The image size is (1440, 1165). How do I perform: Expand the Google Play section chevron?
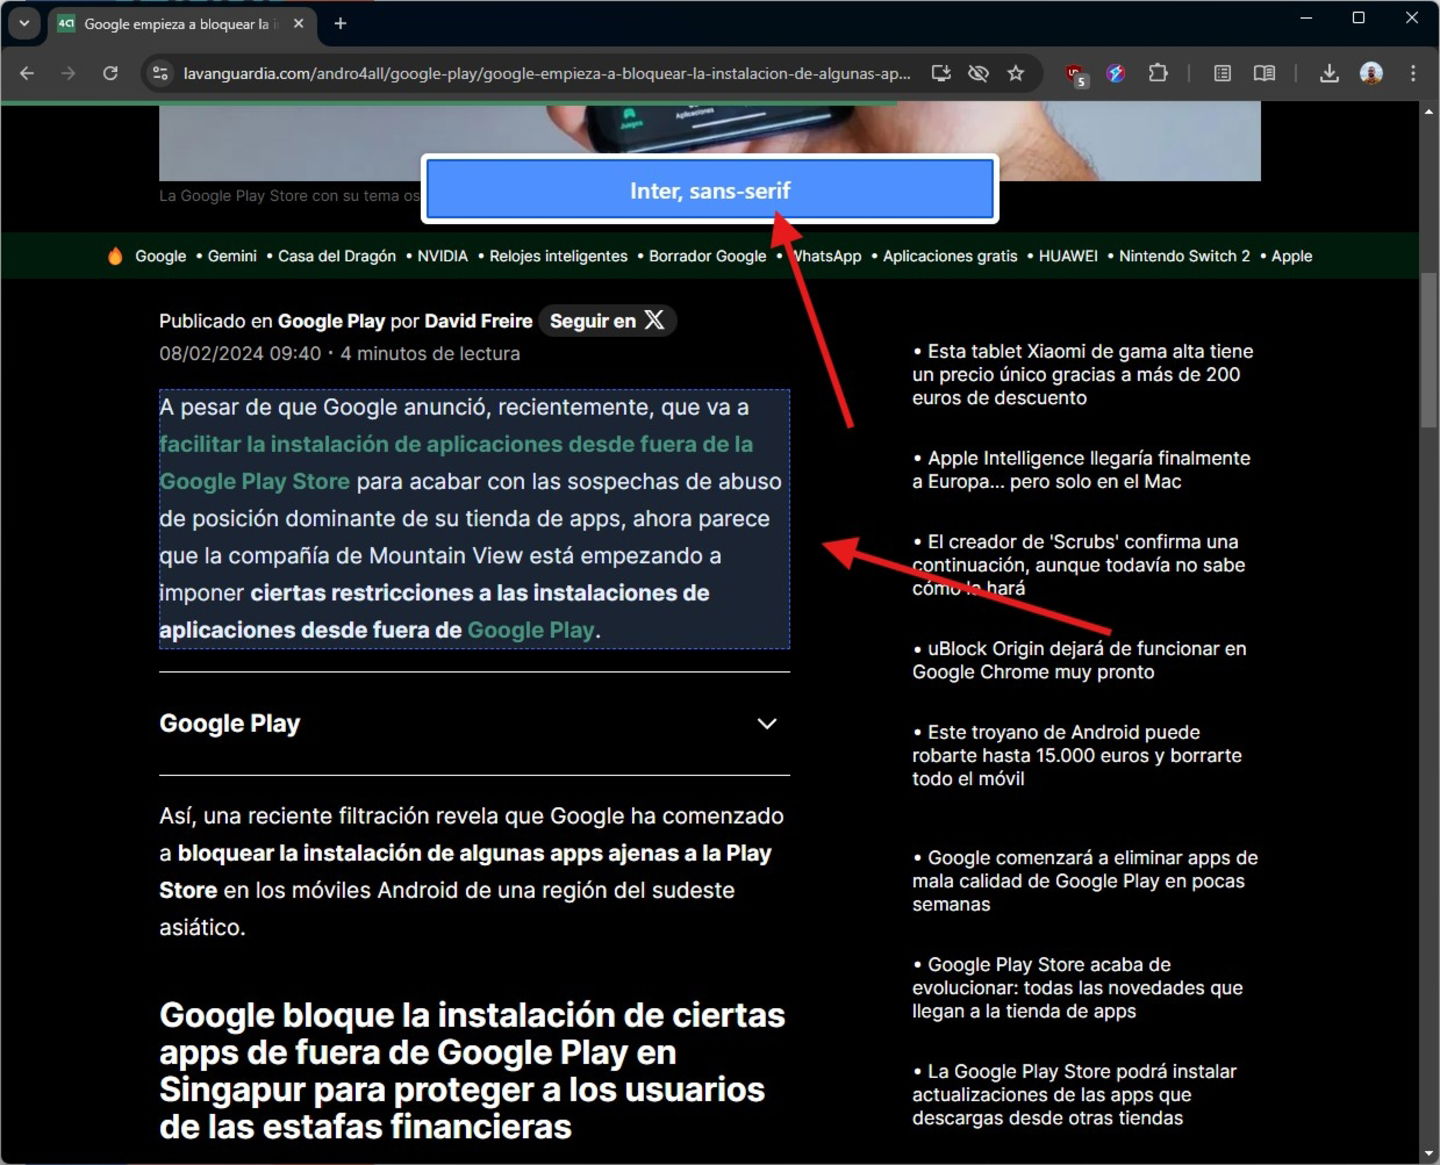point(767,724)
